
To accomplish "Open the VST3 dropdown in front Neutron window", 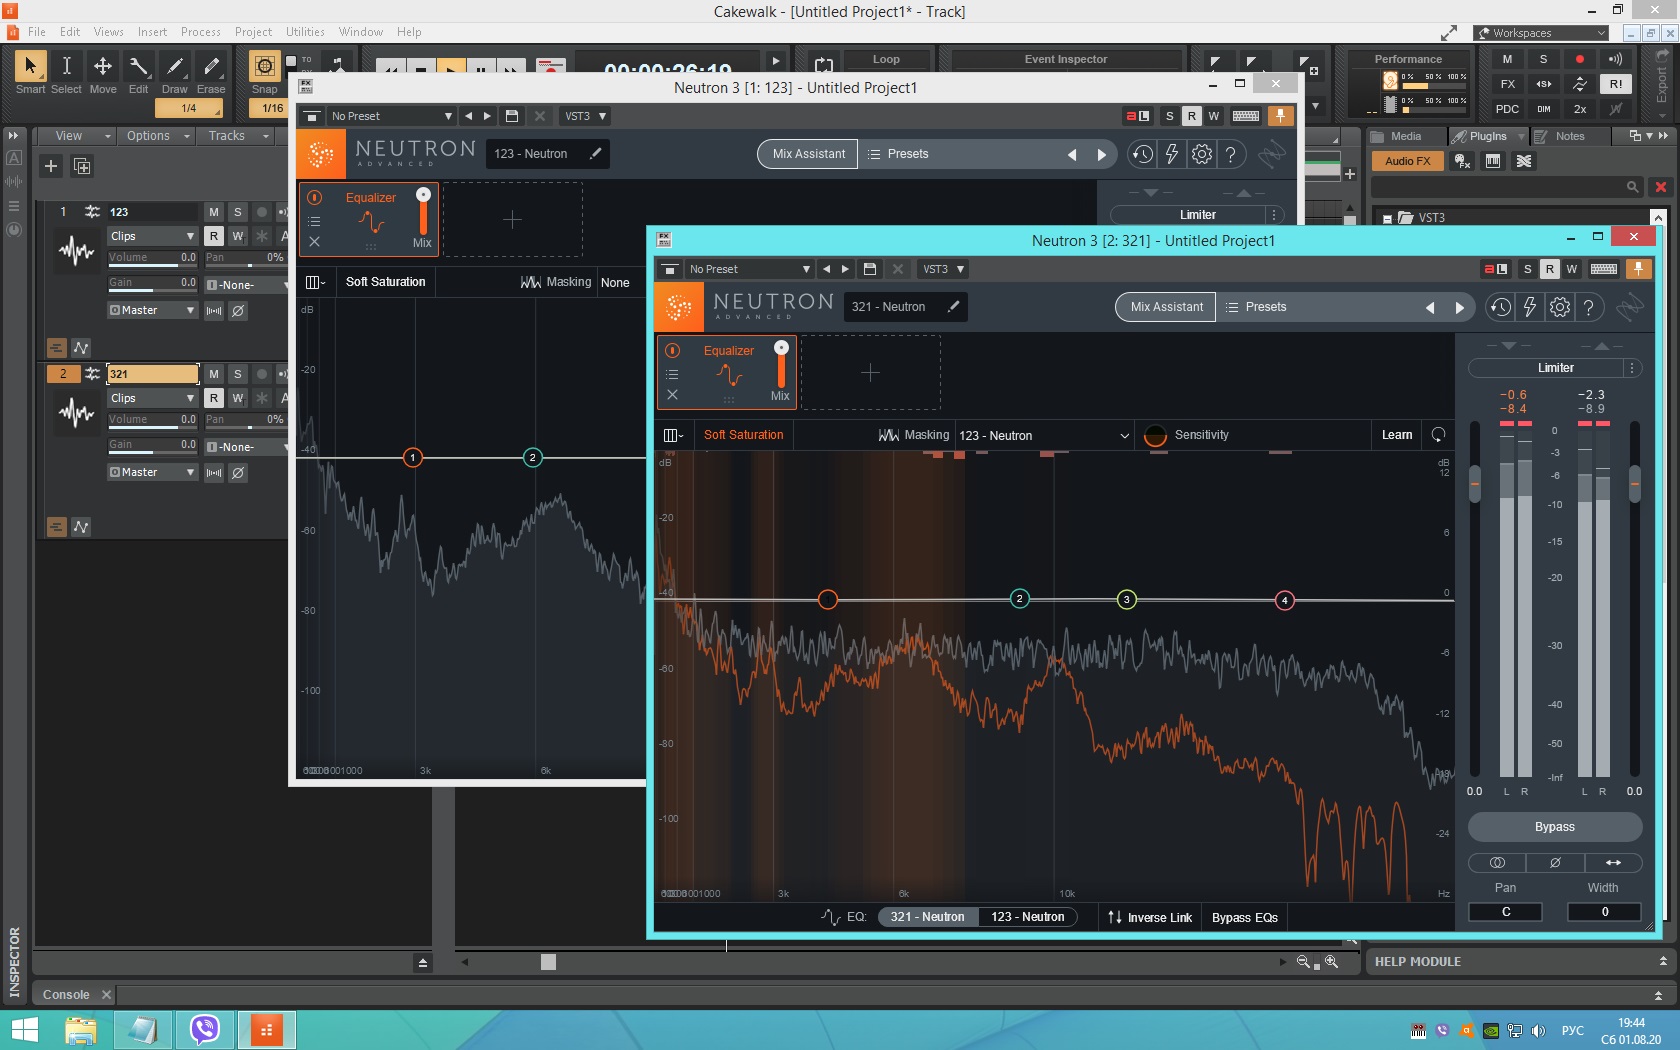I will 944,269.
